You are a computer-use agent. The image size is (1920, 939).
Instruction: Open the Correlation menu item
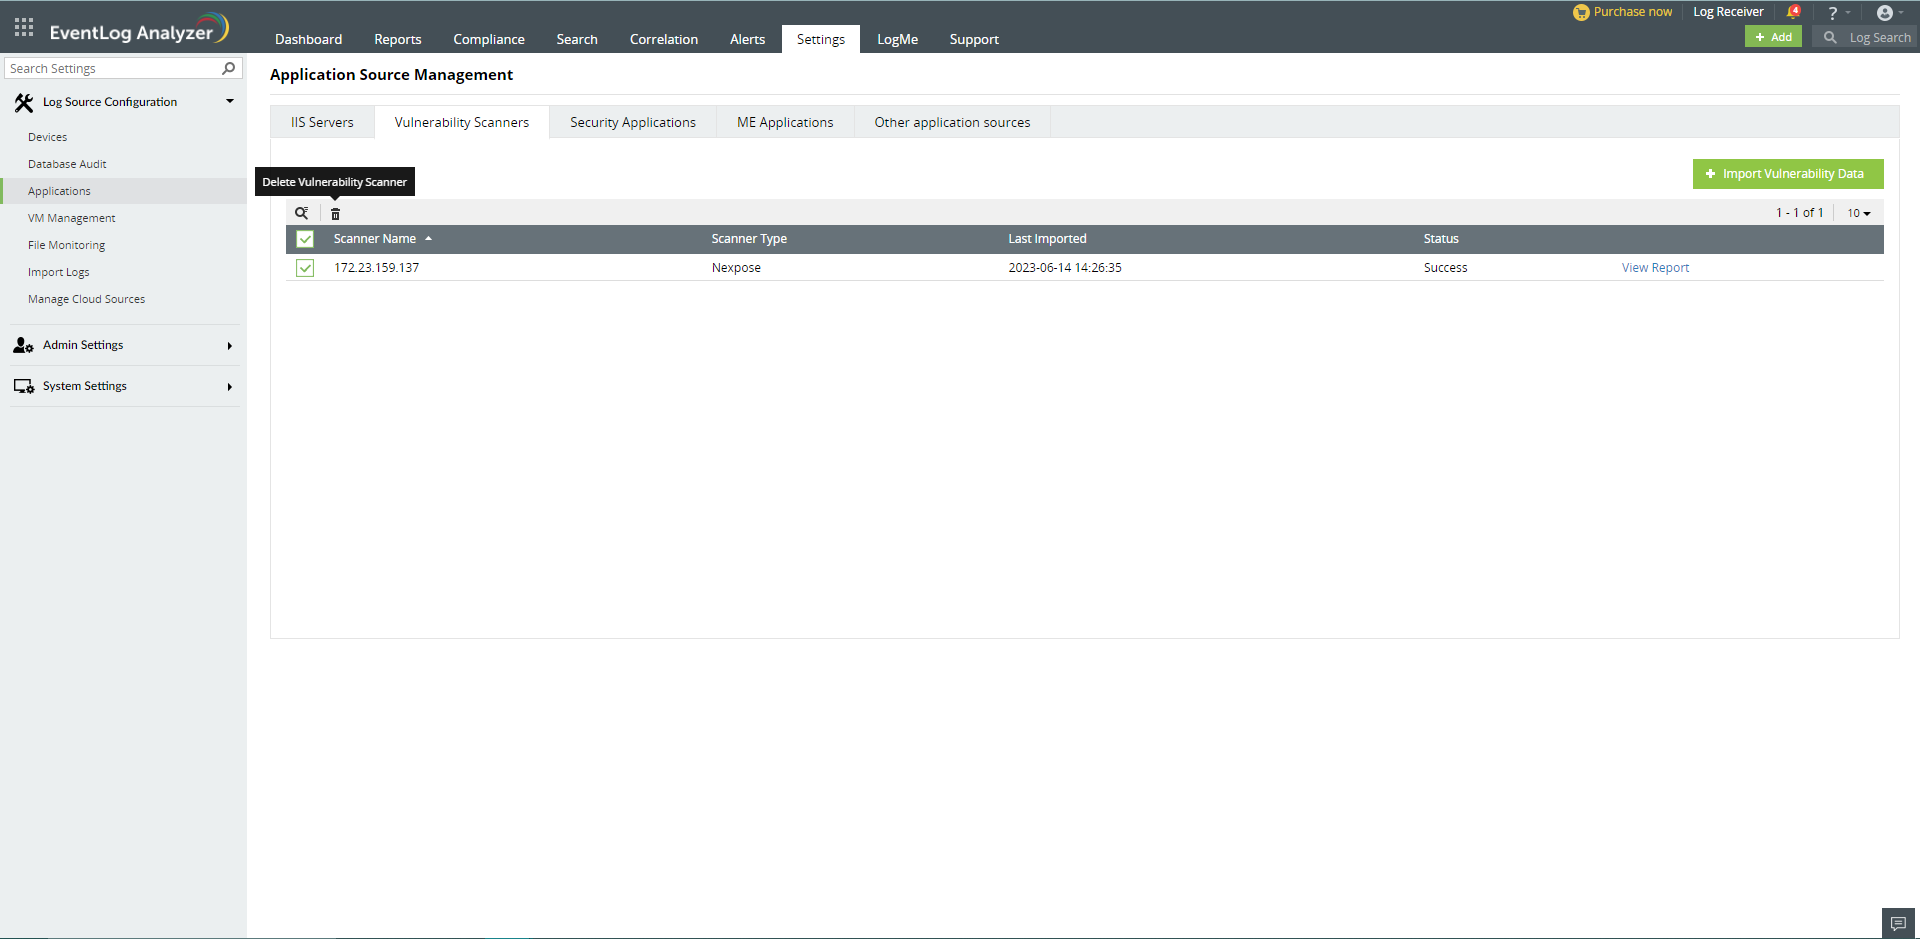point(663,39)
